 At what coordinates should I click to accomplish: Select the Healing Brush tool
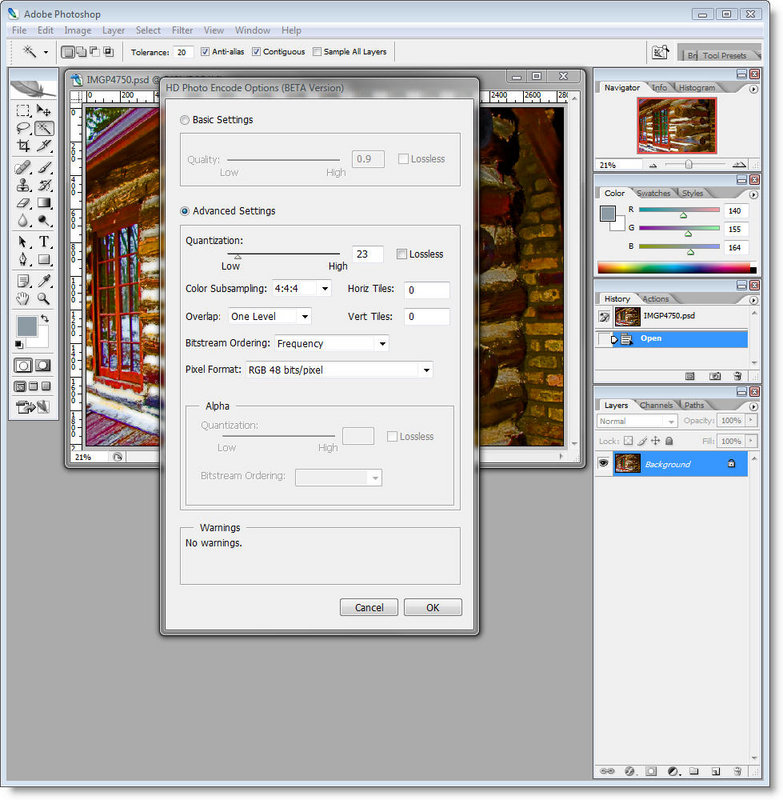coord(23,167)
